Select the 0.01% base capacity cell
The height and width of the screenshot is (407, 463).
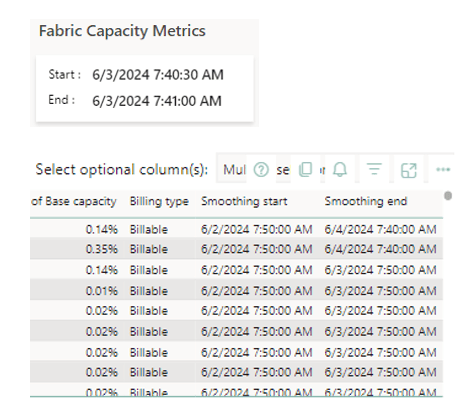tap(102, 291)
